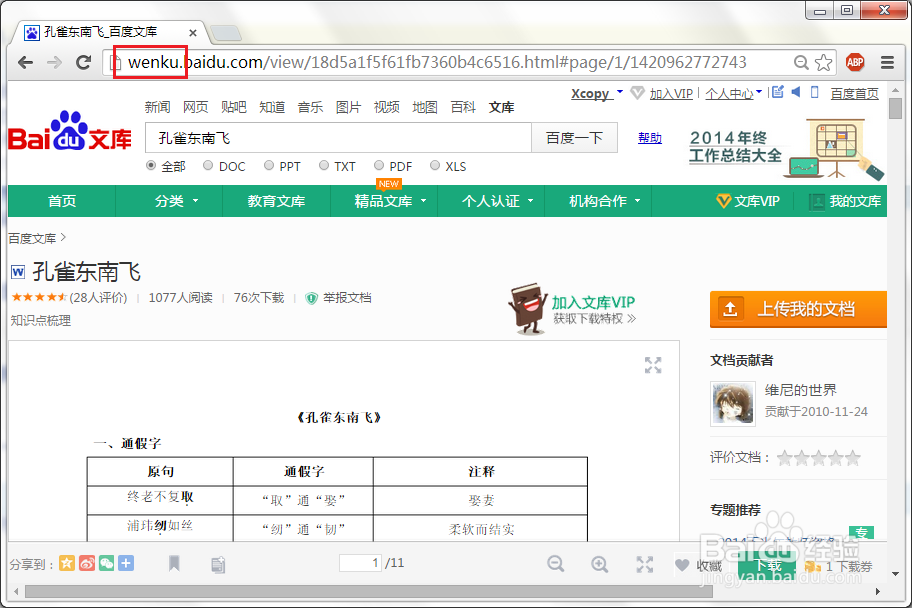The height and width of the screenshot is (608, 912).
Task: Open the Chrome hamburger menu
Action: (x=887, y=62)
